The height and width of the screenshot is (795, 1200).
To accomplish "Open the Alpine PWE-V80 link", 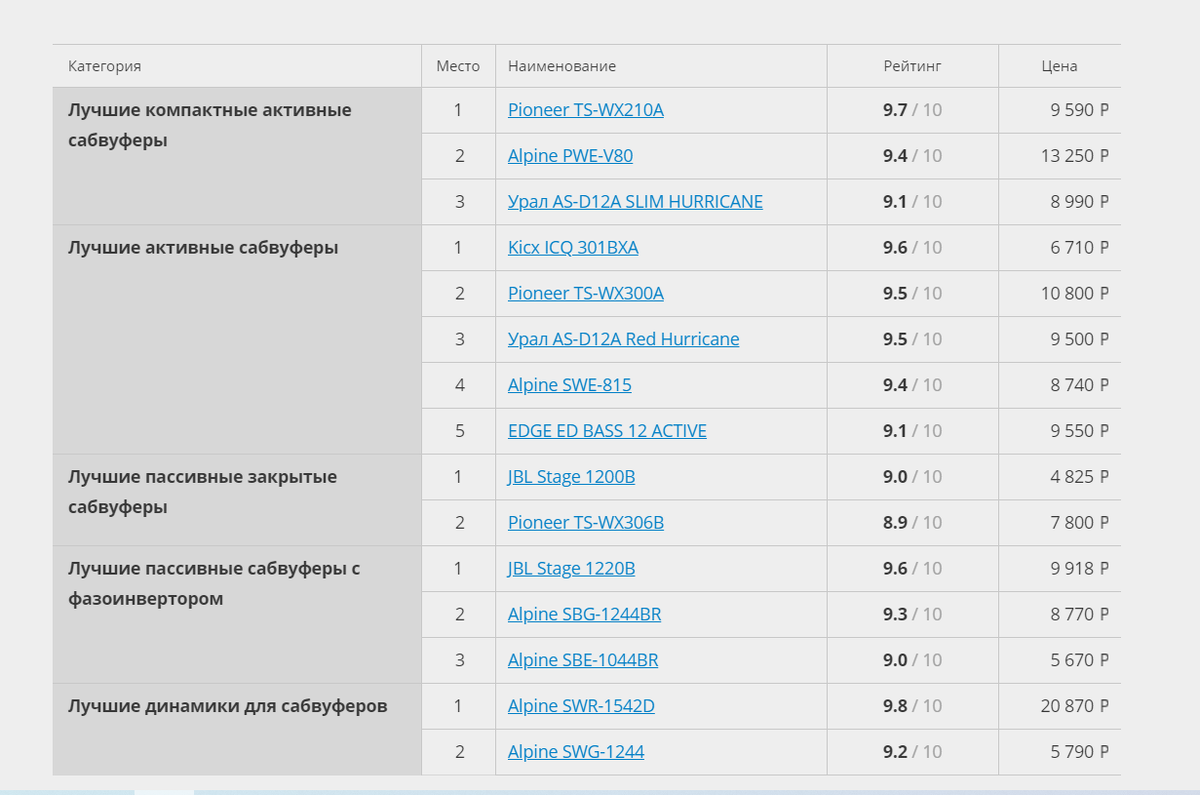I will (570, 156).
